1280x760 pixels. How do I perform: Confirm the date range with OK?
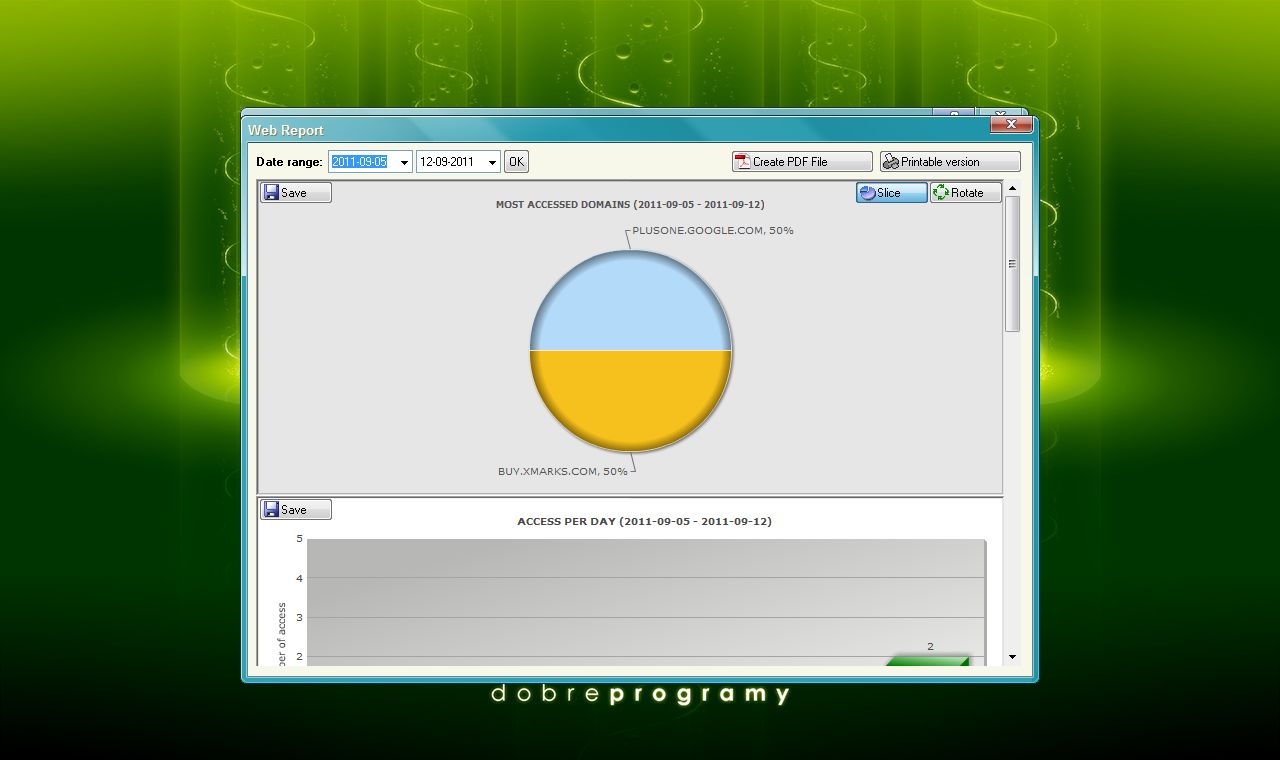tap(516, 162)
